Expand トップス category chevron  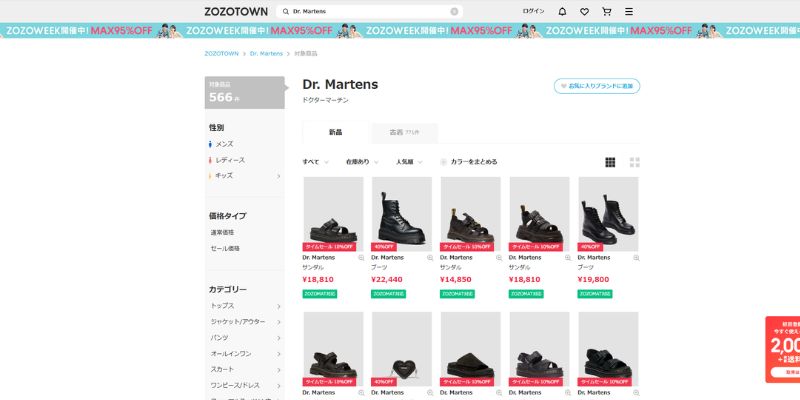point(279,306)
